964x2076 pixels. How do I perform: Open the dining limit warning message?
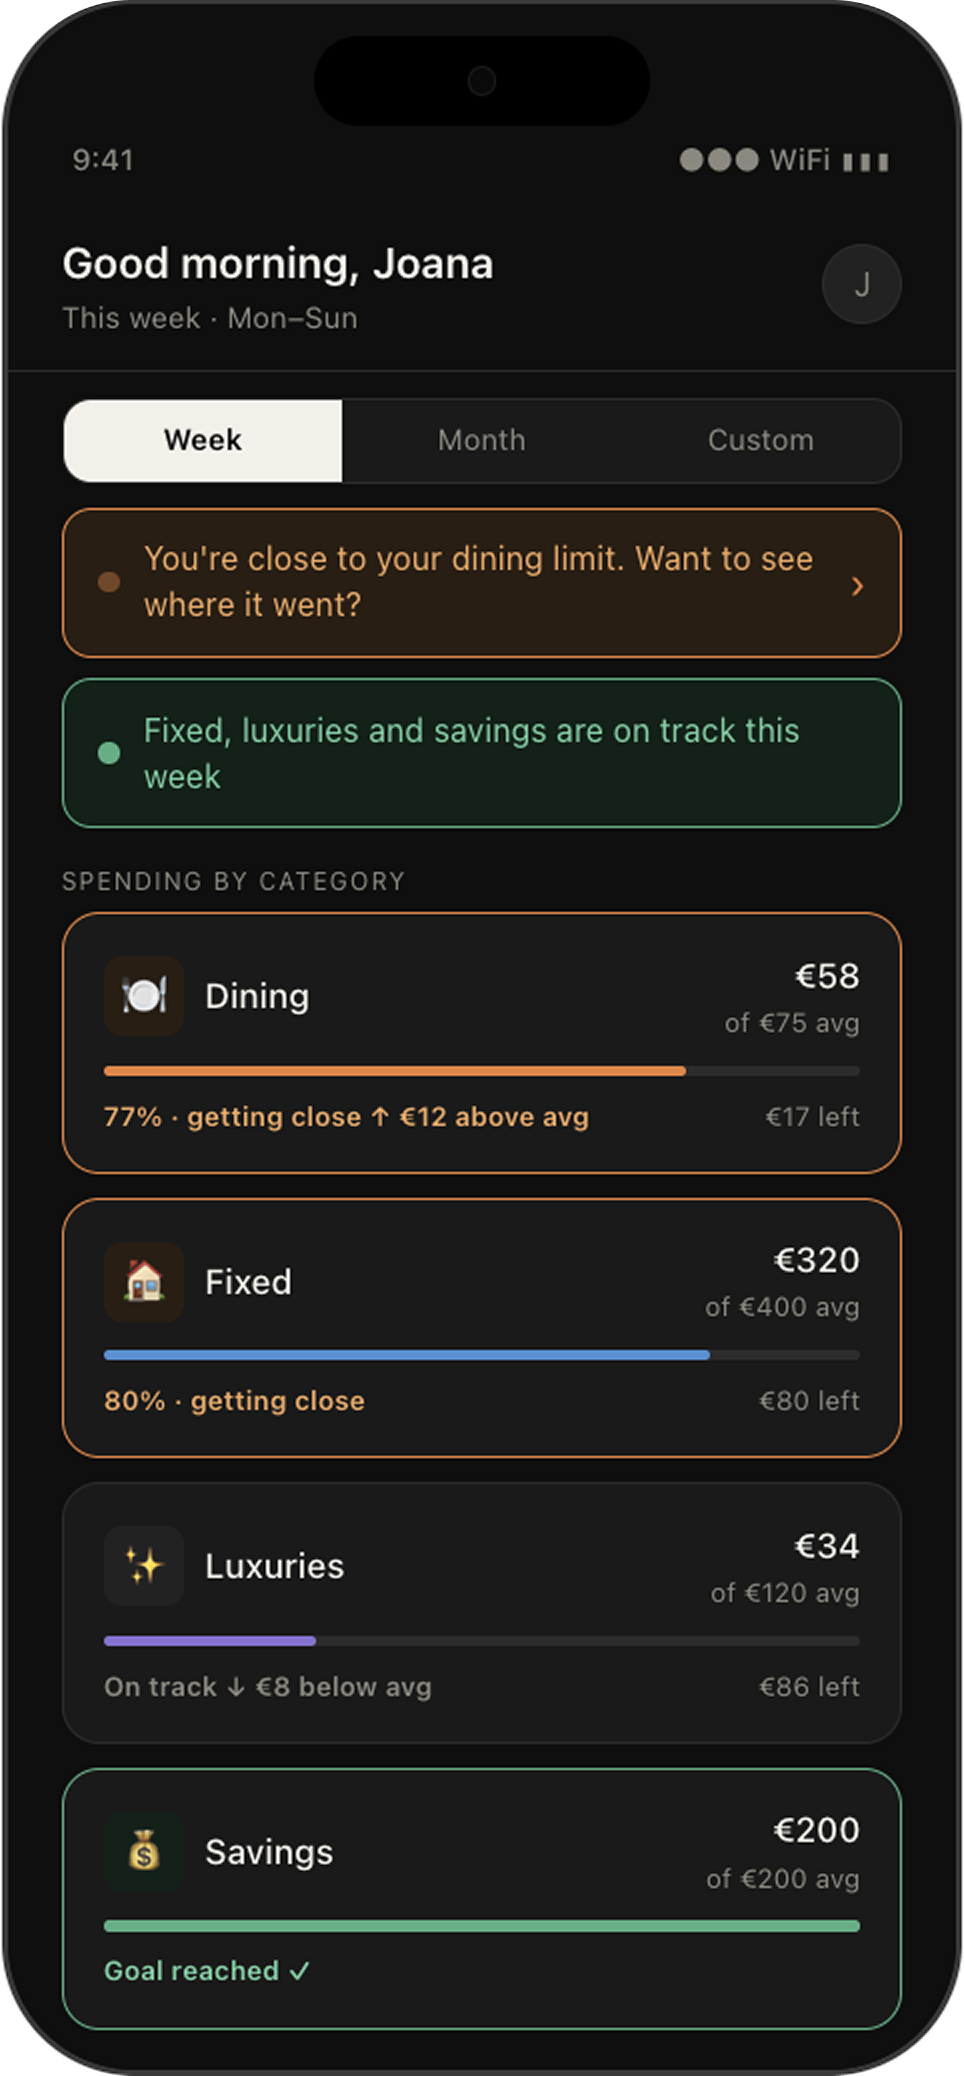coord(482,583)
